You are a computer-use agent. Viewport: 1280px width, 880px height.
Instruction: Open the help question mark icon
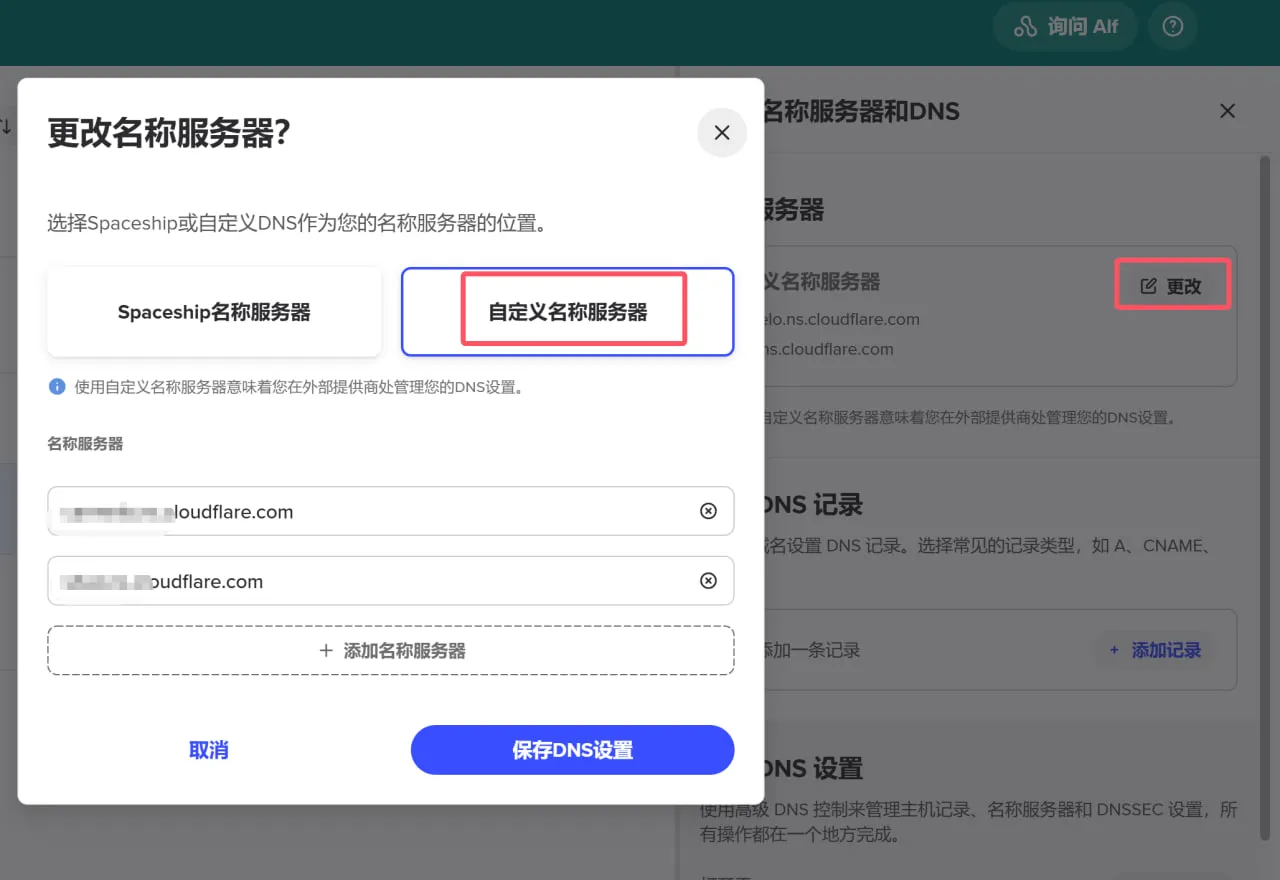1173,27
